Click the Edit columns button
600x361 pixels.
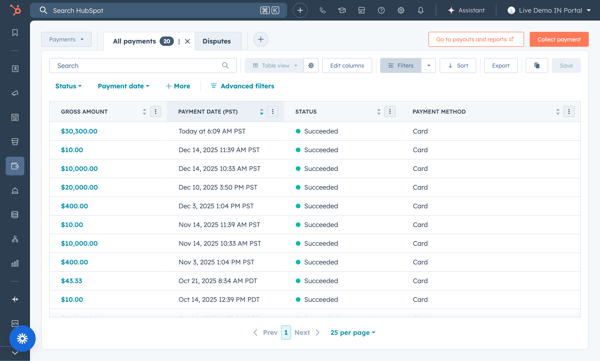tap(347, 65)
